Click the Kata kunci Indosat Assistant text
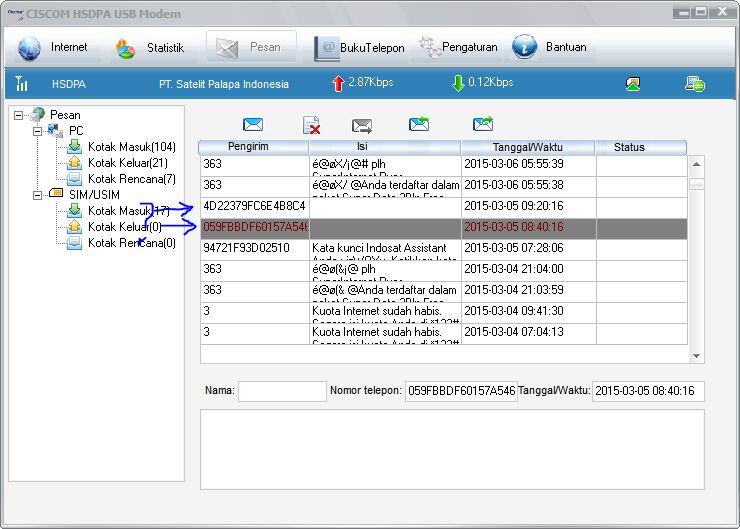The image size is (740, 529). point(379,248)
